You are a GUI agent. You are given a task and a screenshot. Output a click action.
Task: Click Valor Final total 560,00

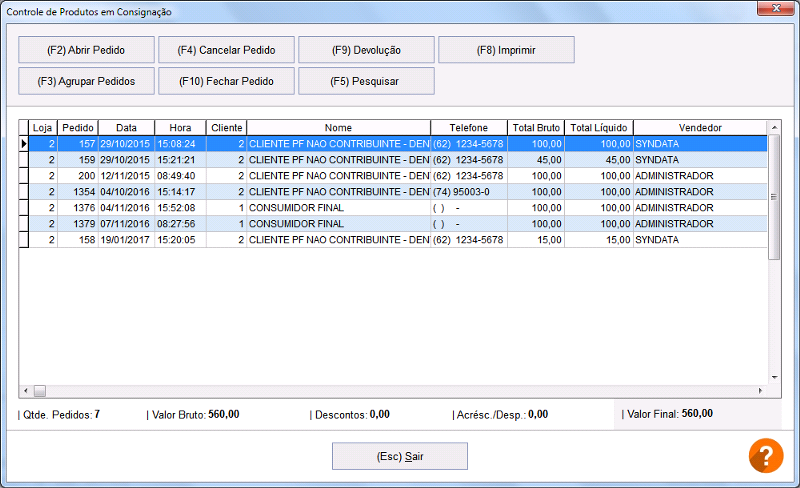697,413
